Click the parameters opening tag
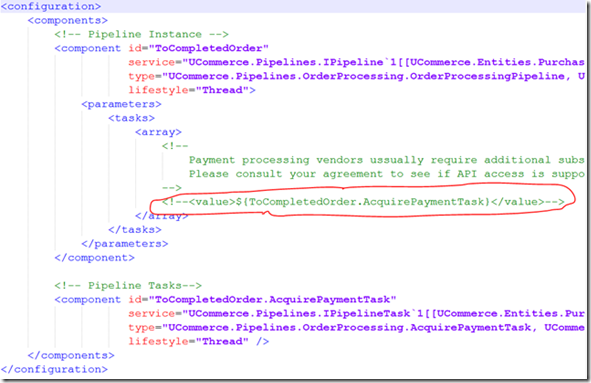The image size is (591, 383). (121, 104)
